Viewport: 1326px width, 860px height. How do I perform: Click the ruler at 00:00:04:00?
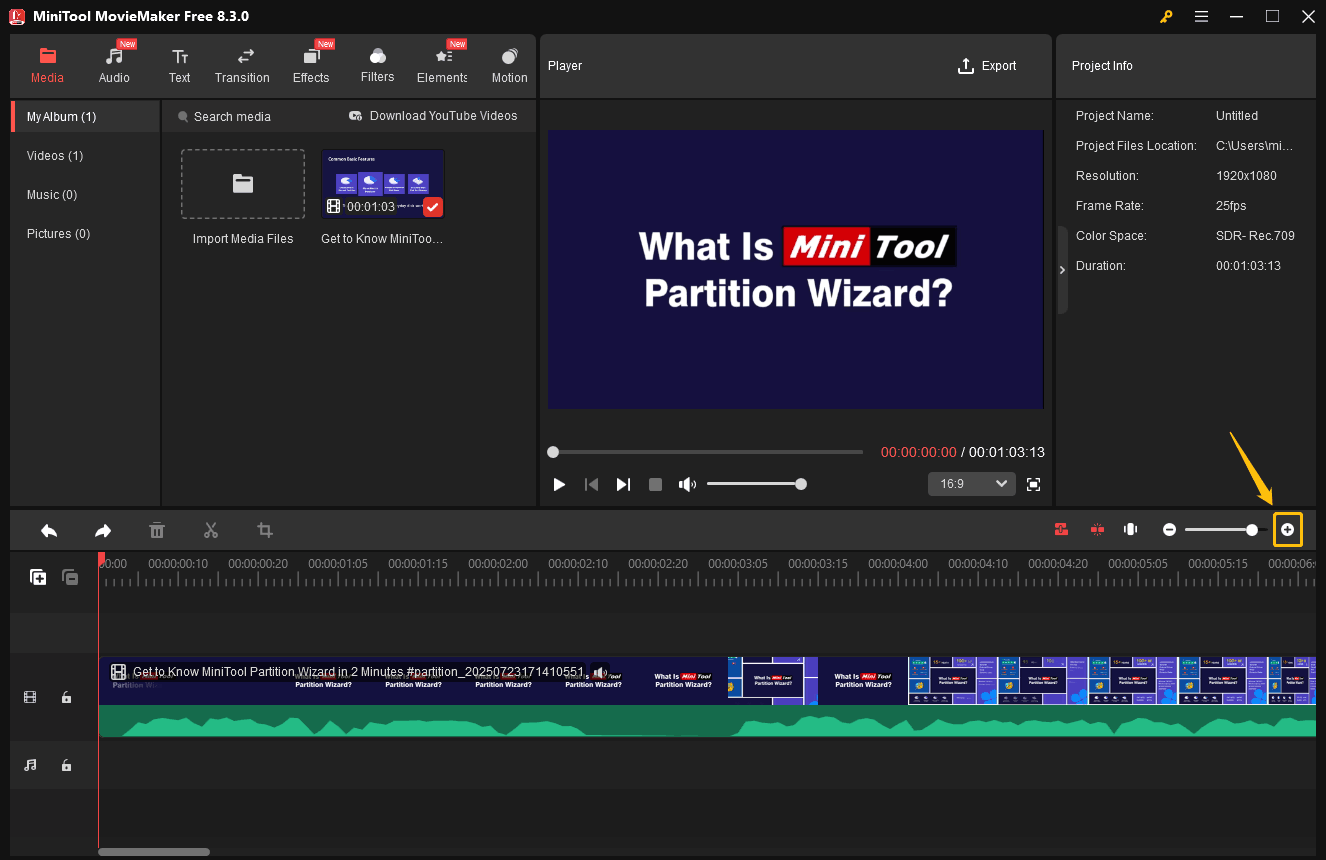[x=898, y=564]
